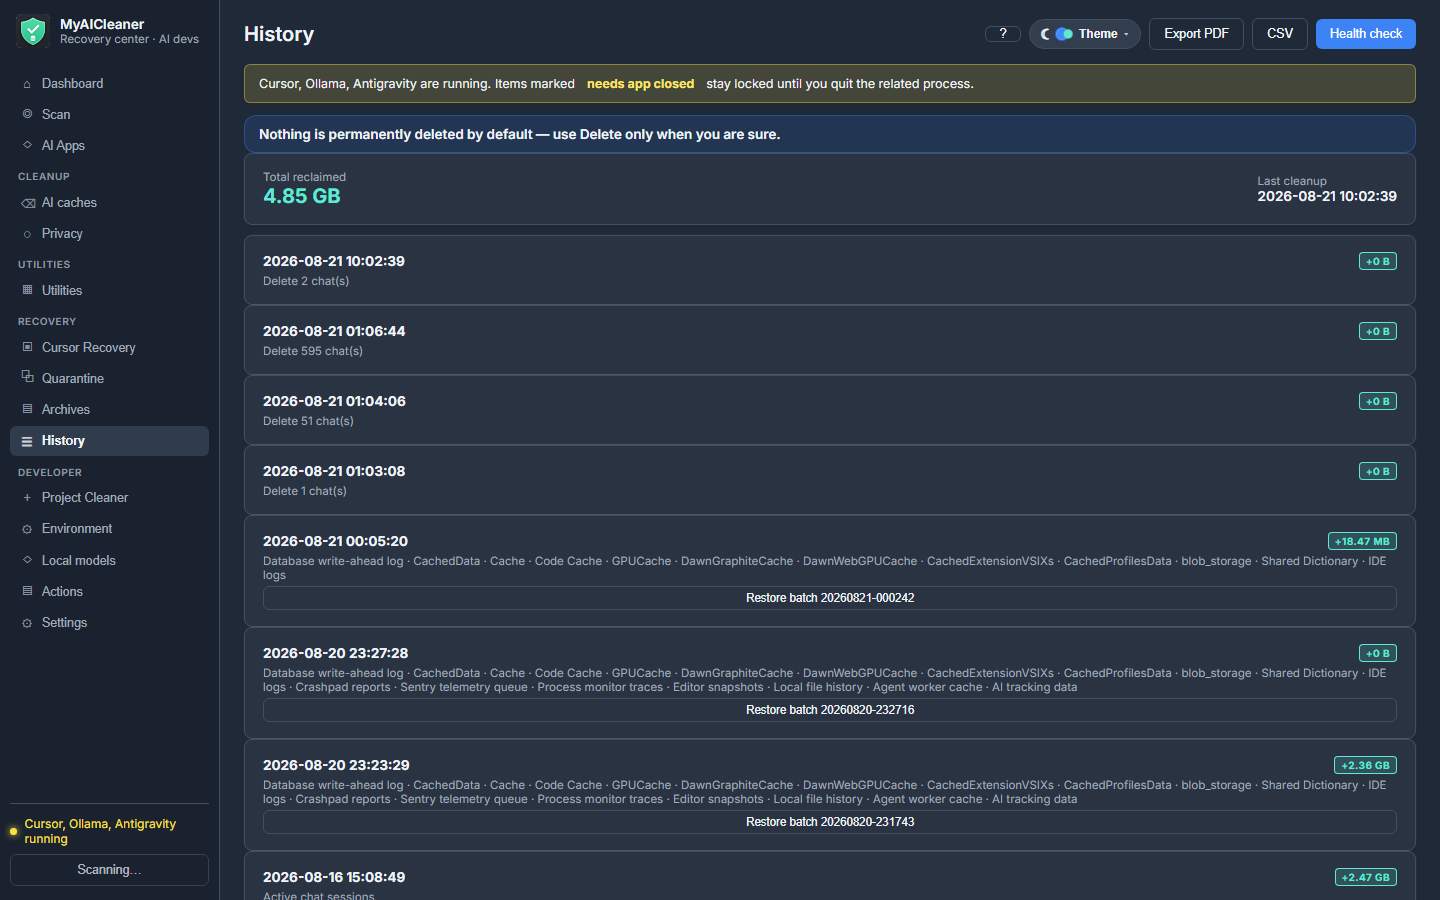
Task: Click the 4.85 GB total reclaimed value
Action: click(x=302, y=196)
